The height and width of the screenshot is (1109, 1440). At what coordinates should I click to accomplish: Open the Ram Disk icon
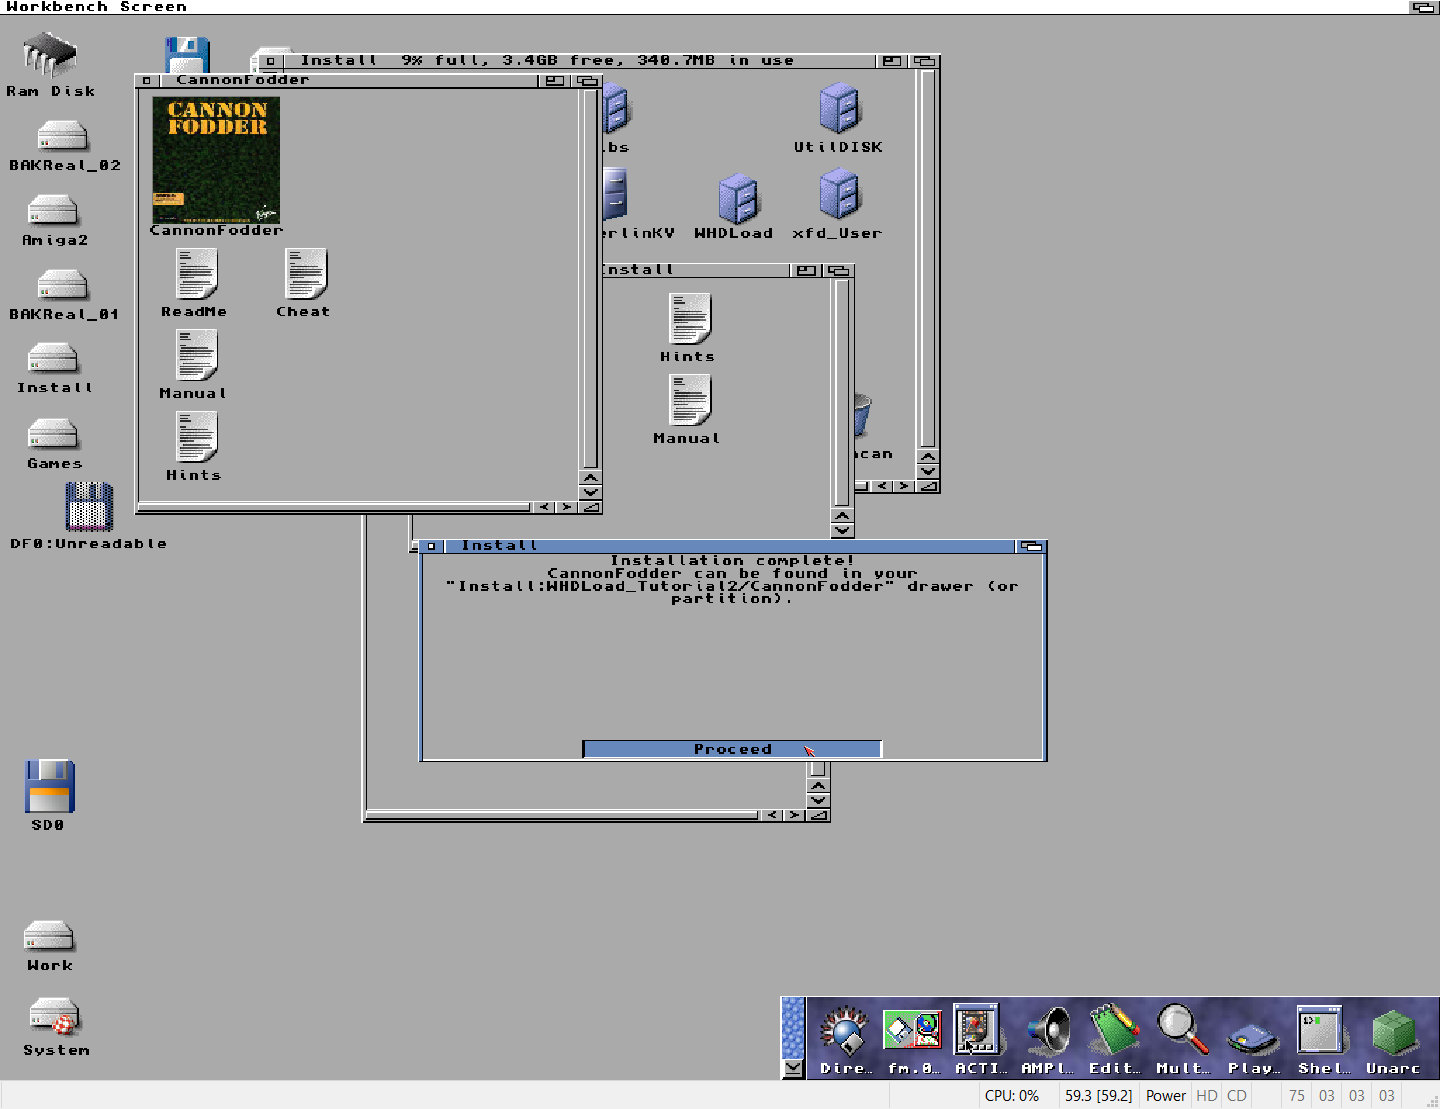(x=50, y=55)
